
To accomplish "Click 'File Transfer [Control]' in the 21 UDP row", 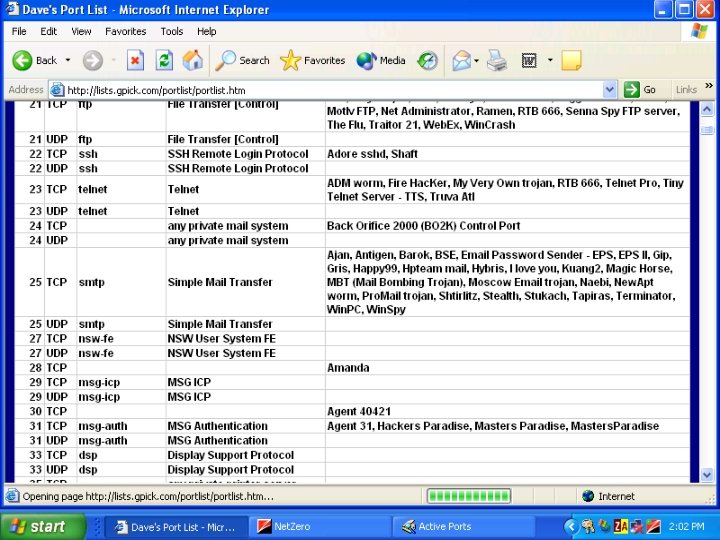I will tap(223, 139).
